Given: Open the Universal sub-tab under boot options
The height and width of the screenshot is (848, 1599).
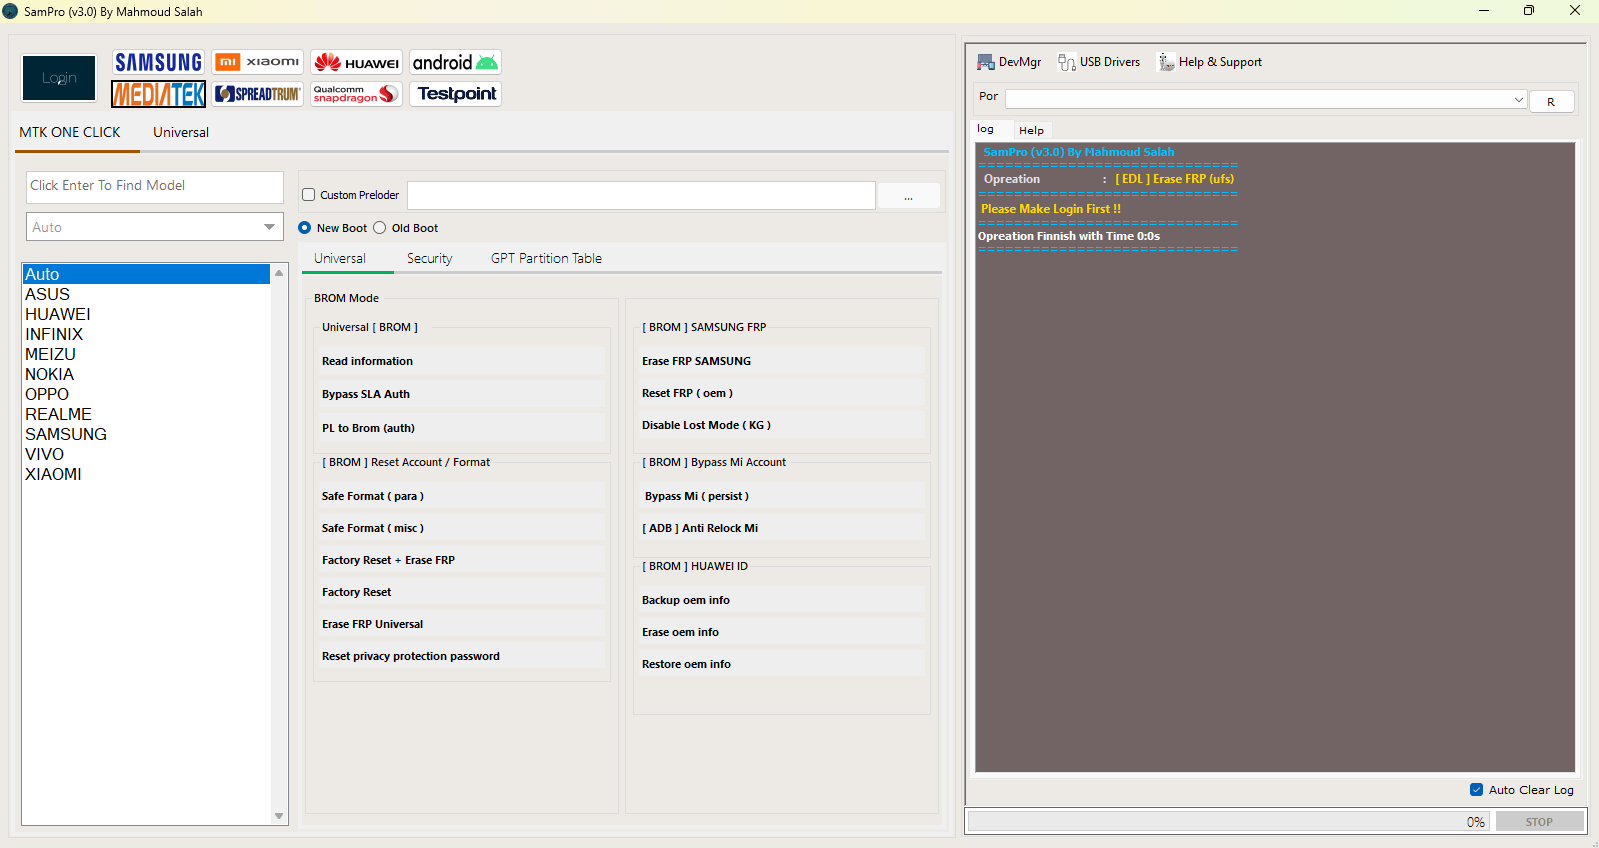Looking at the screenshot, I should tap(340, 258).
